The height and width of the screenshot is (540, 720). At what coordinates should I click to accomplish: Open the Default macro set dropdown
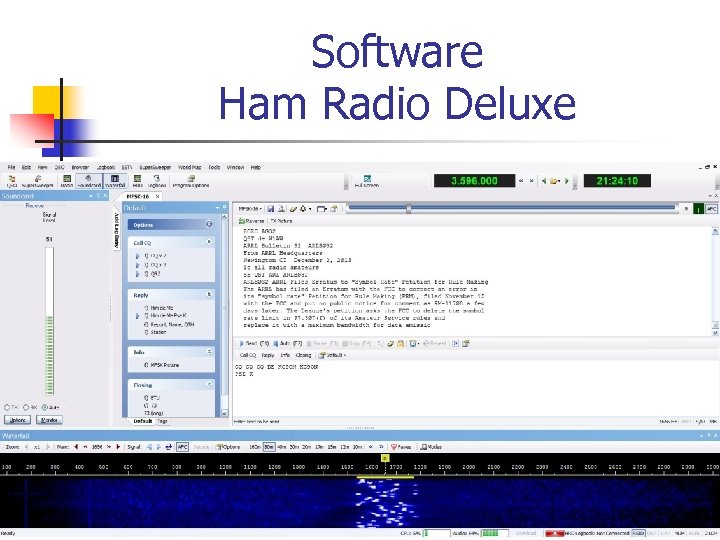point(332,355)
